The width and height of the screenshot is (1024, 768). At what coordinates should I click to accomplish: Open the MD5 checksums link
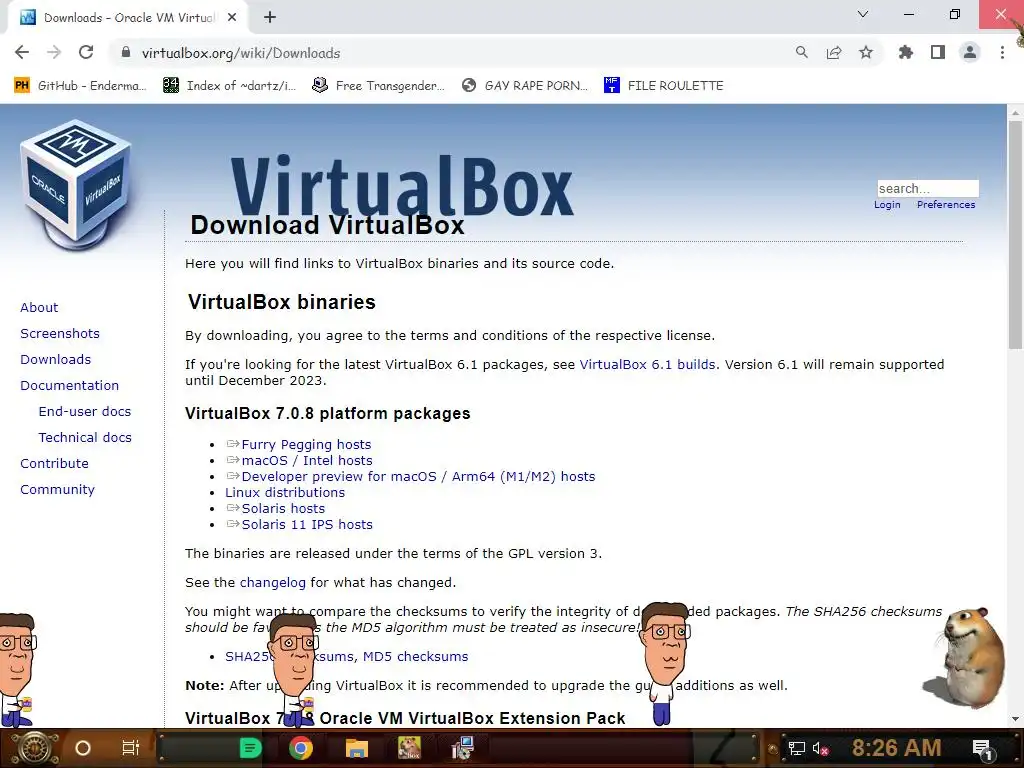tap(415, 656)
